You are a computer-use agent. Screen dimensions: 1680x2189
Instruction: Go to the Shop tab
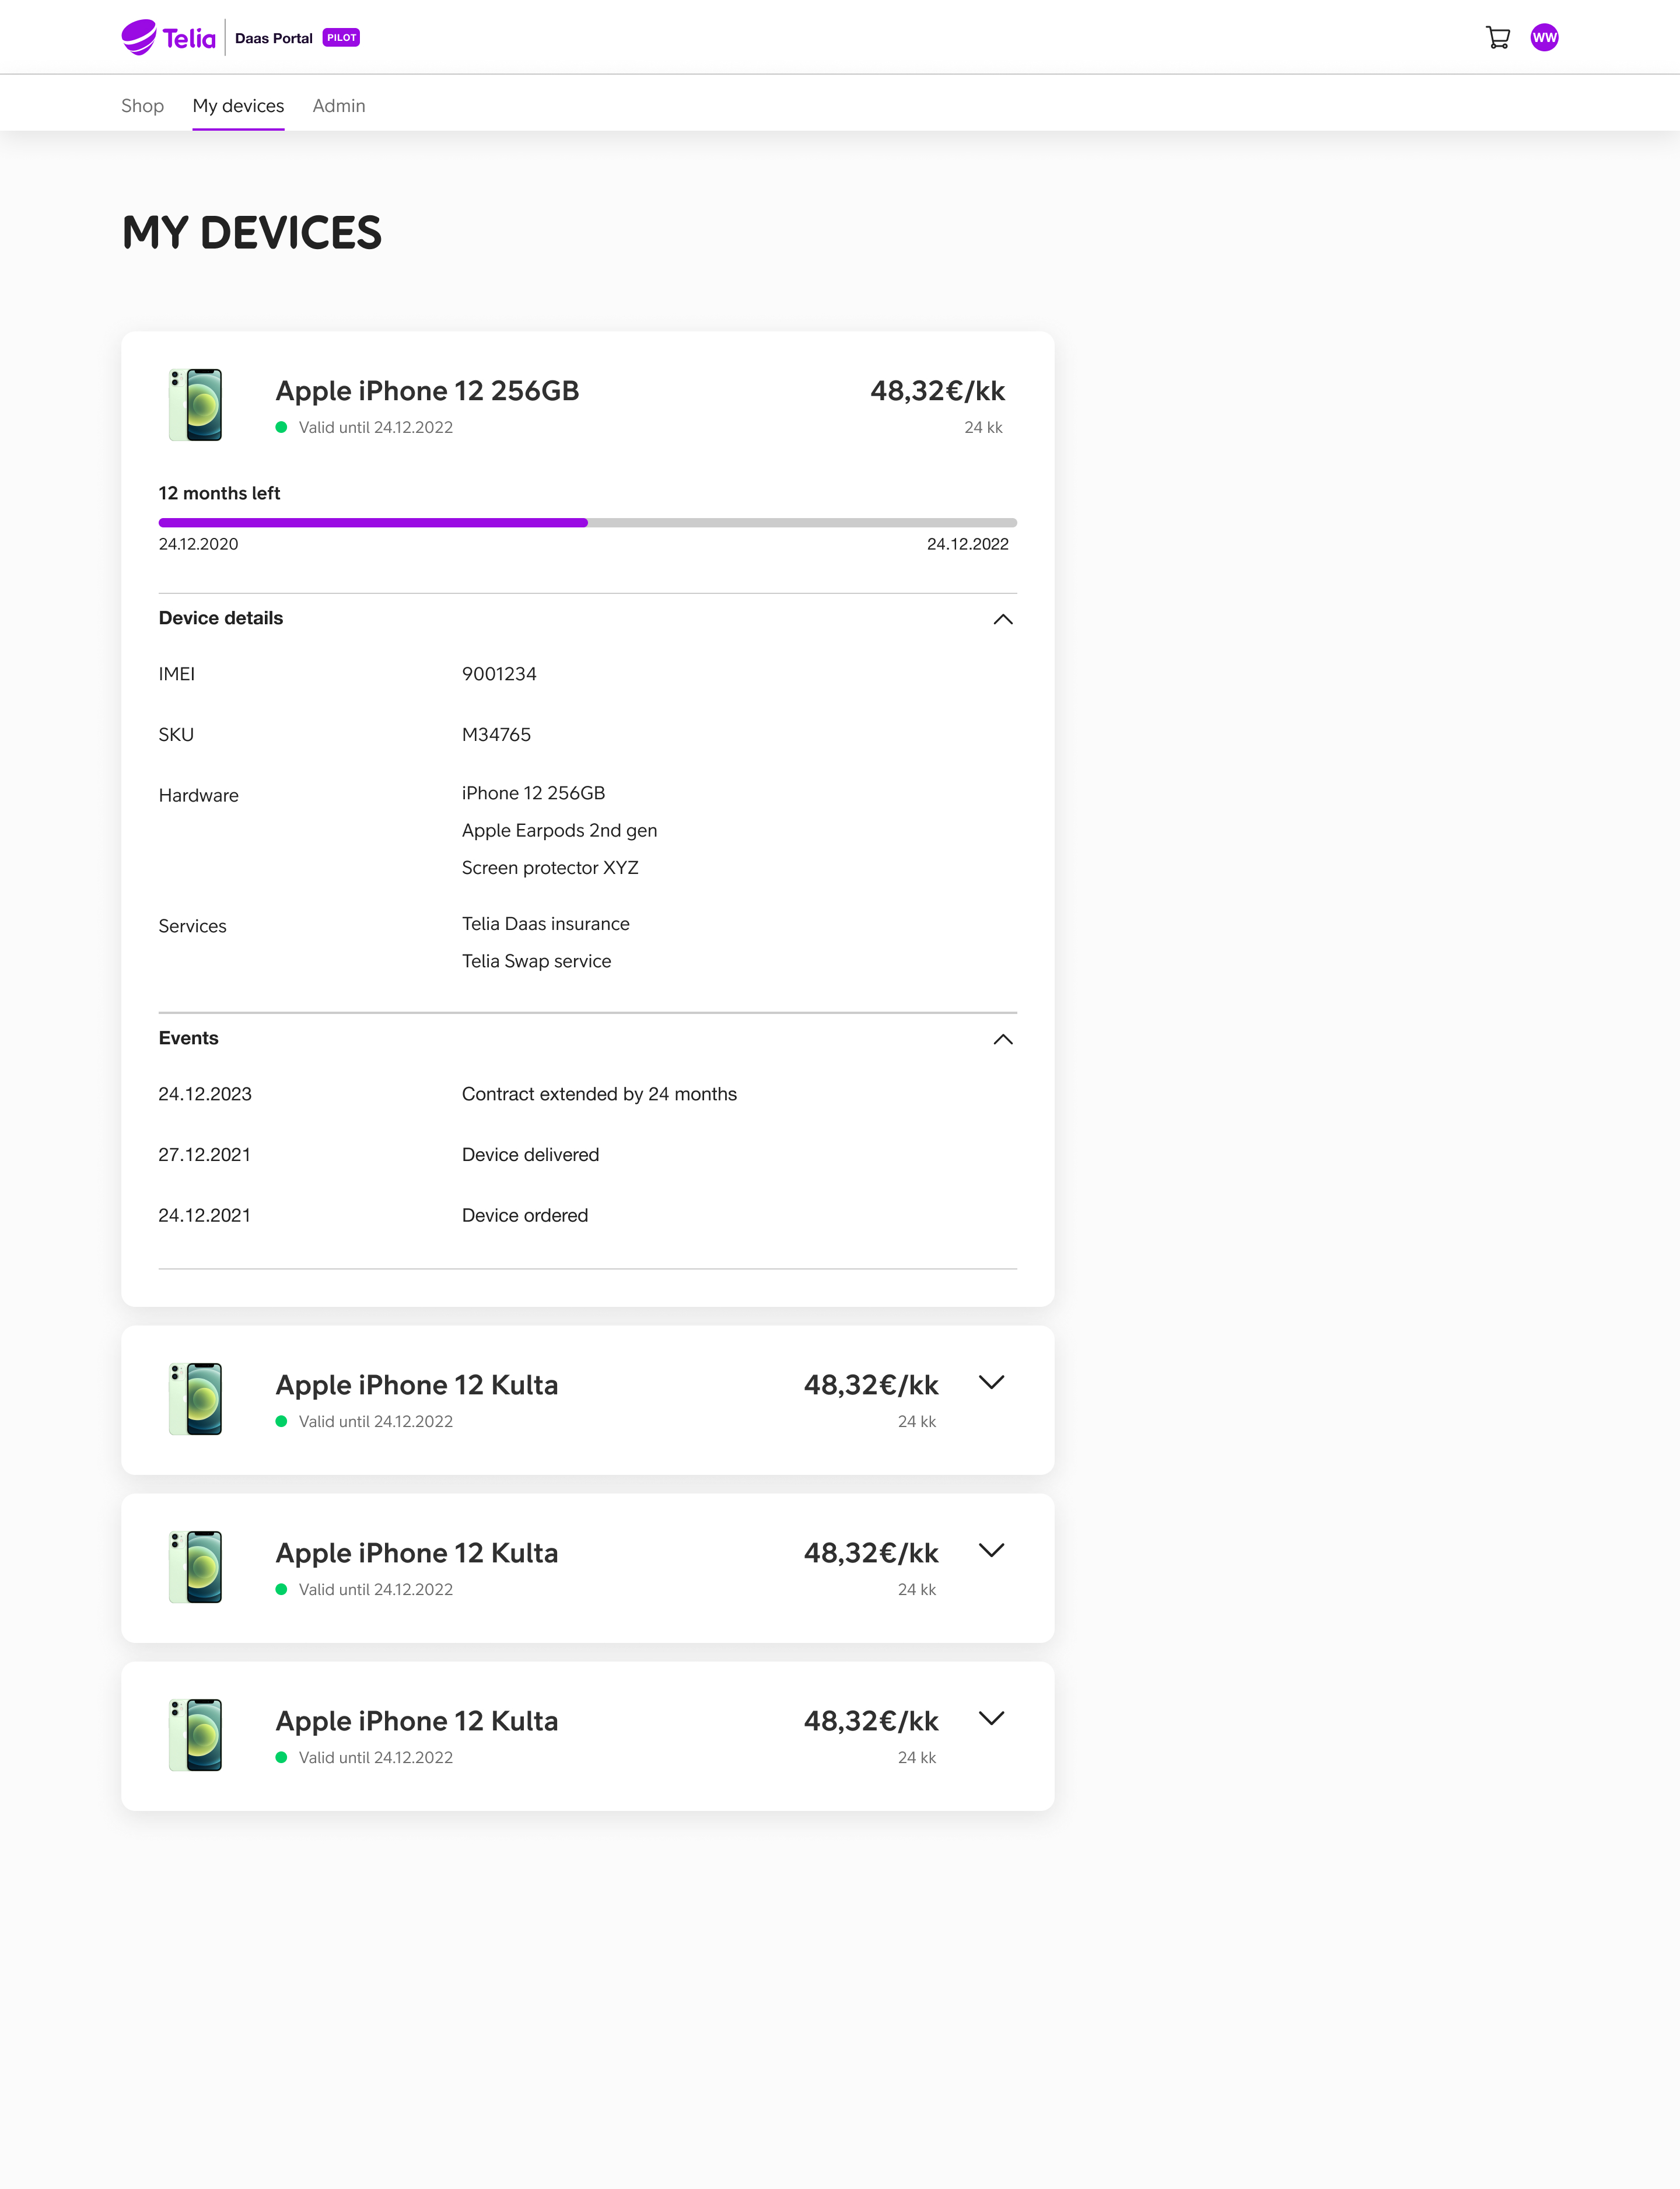click(142, 106)
